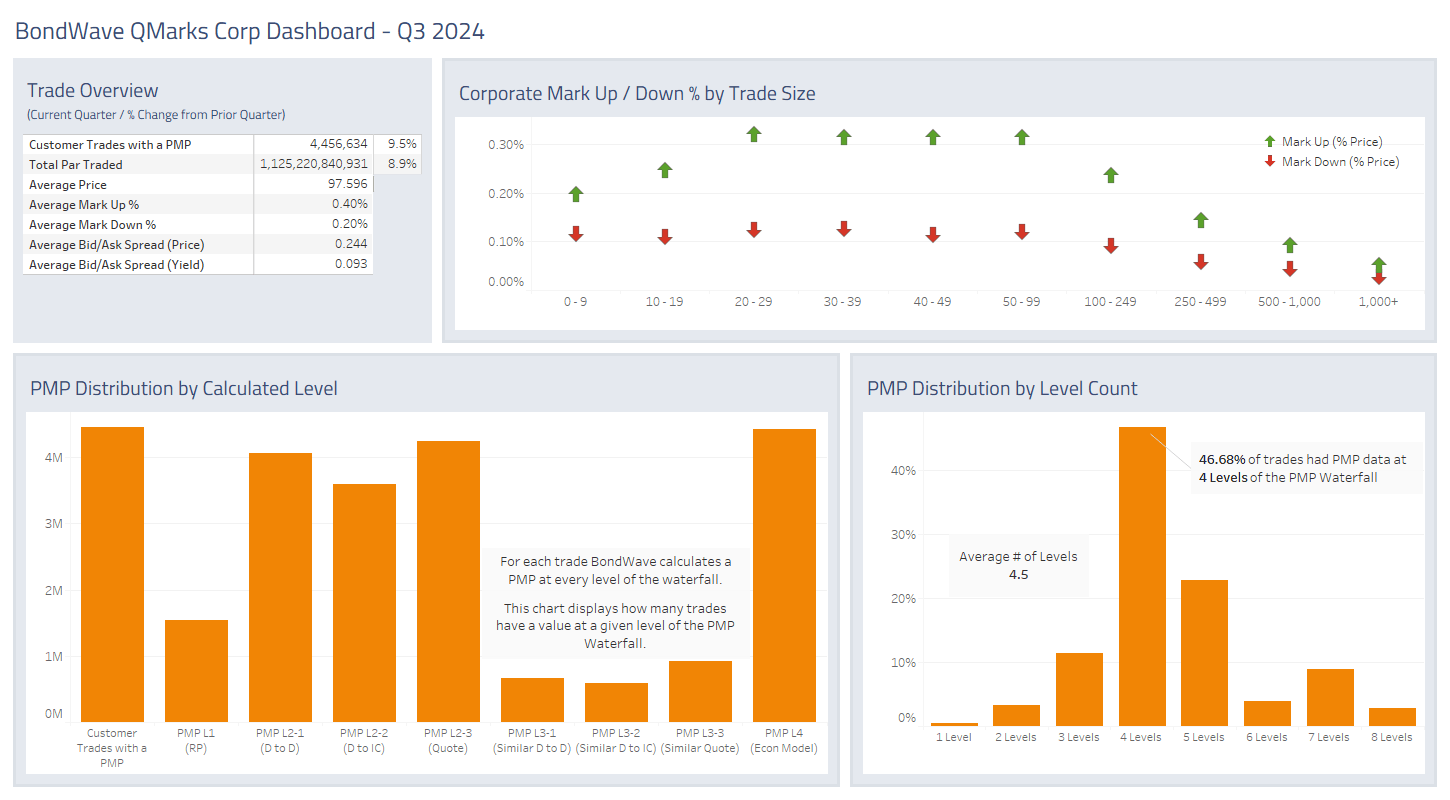Select the PMP Distribution by Level Count title
Image resolution: width=1450 pixels, height=800 pixels.
[1002, 389]
